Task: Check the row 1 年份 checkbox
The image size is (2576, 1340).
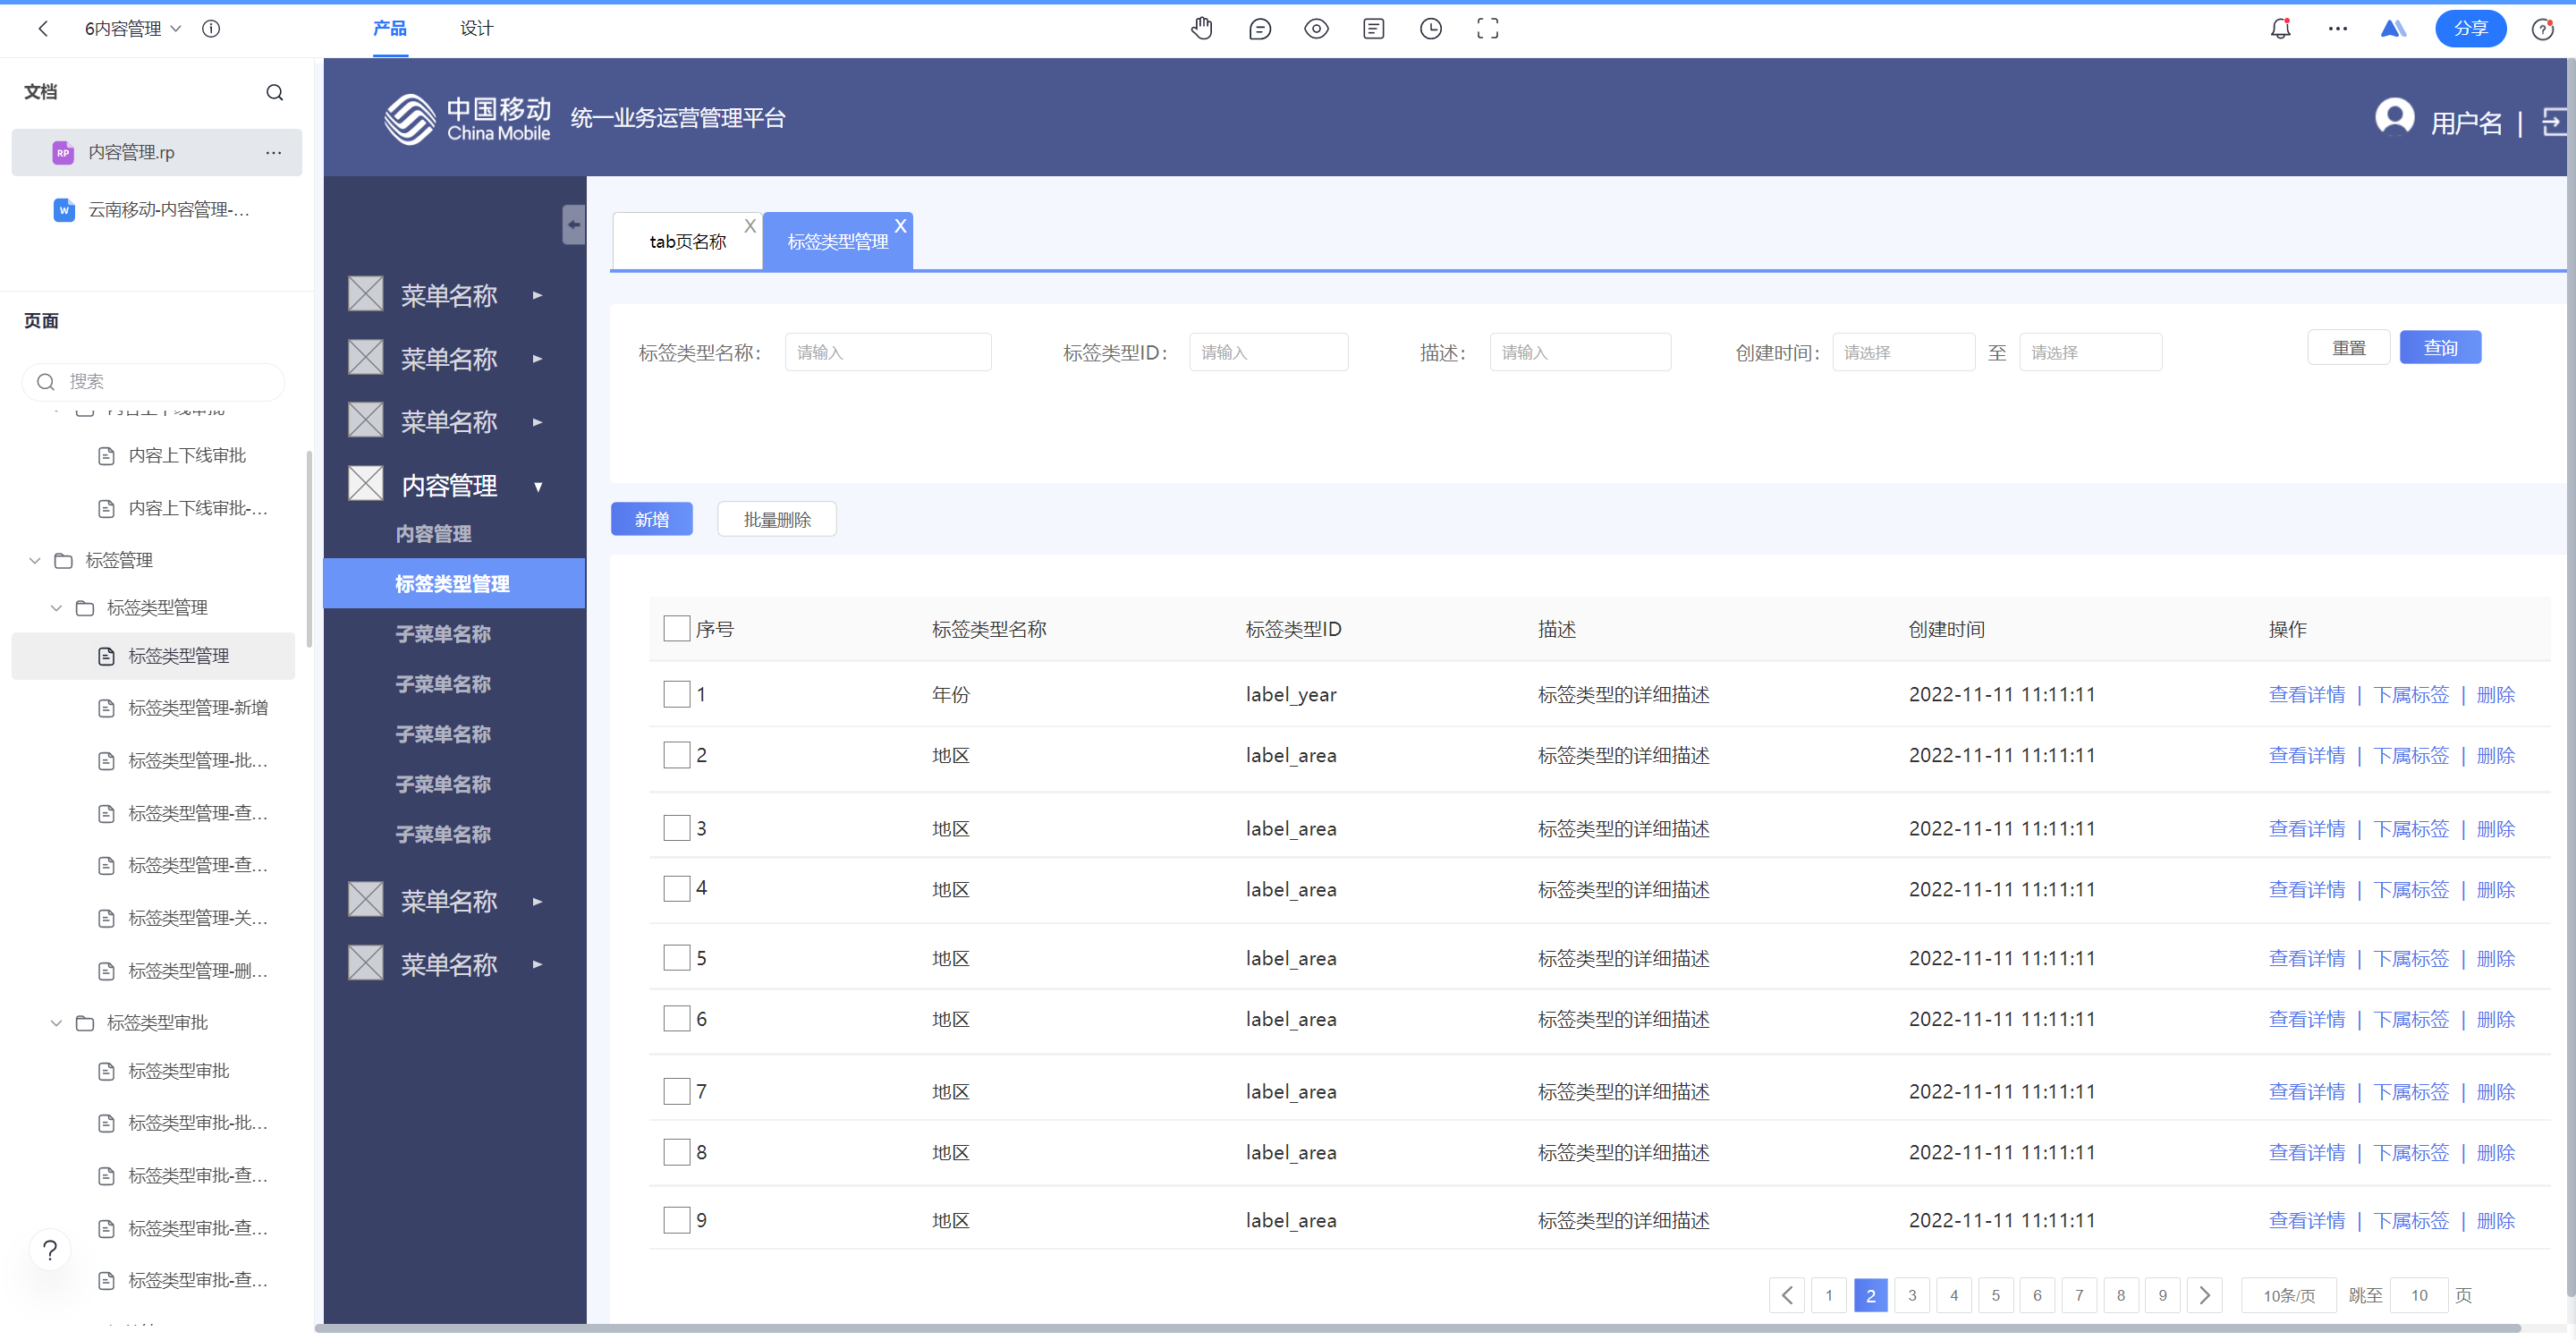Action: pyautogui.click(x=677, y=694)
